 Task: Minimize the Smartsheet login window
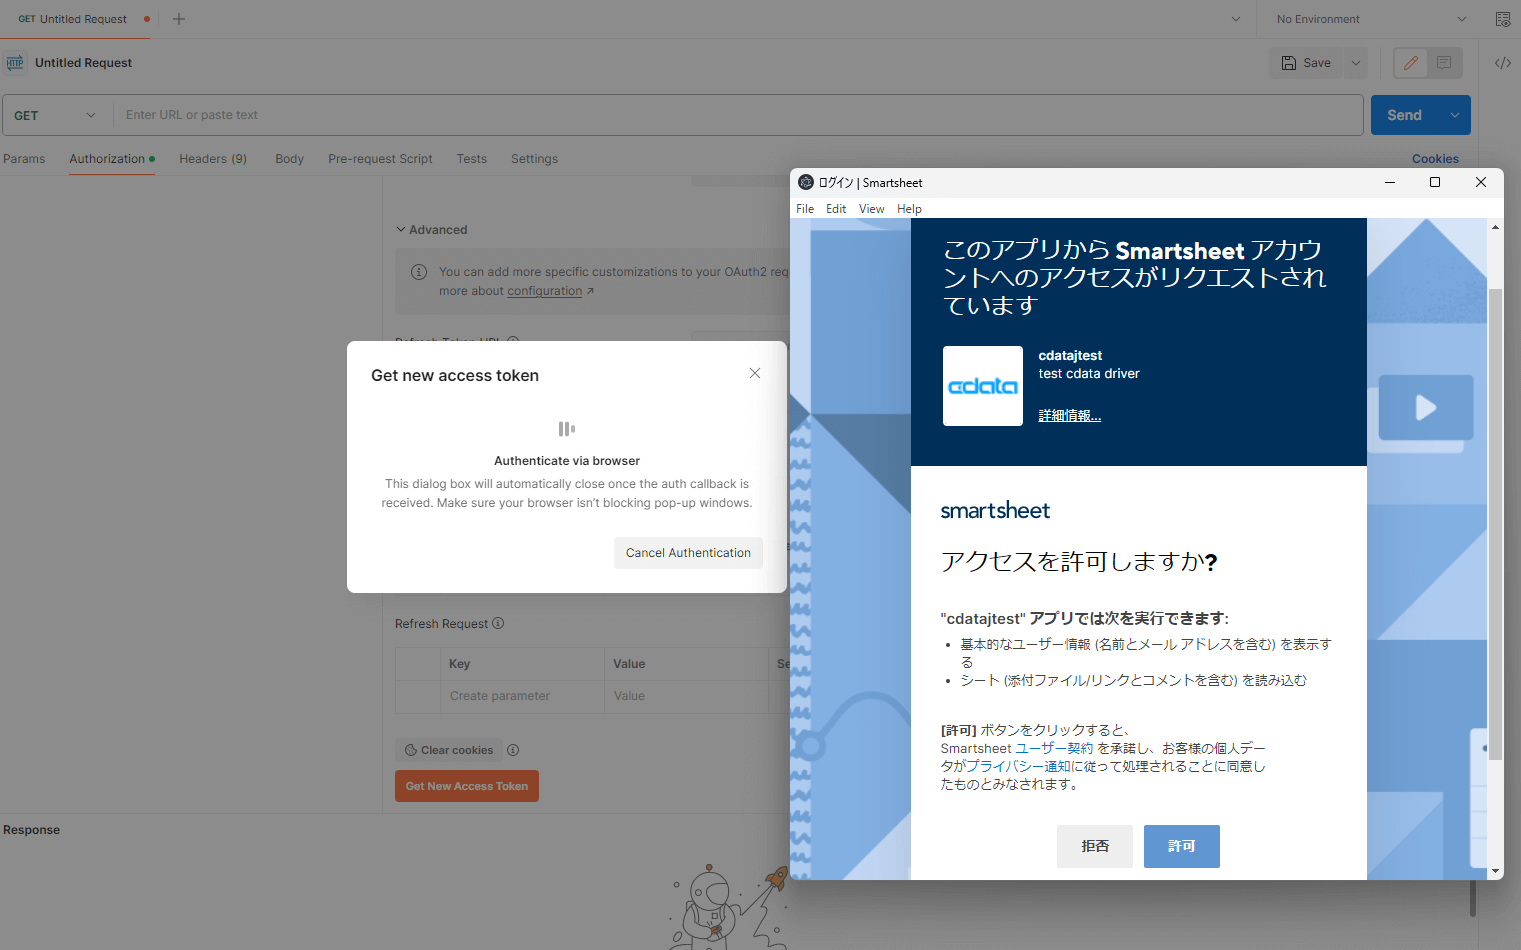tap(1390, 182)
